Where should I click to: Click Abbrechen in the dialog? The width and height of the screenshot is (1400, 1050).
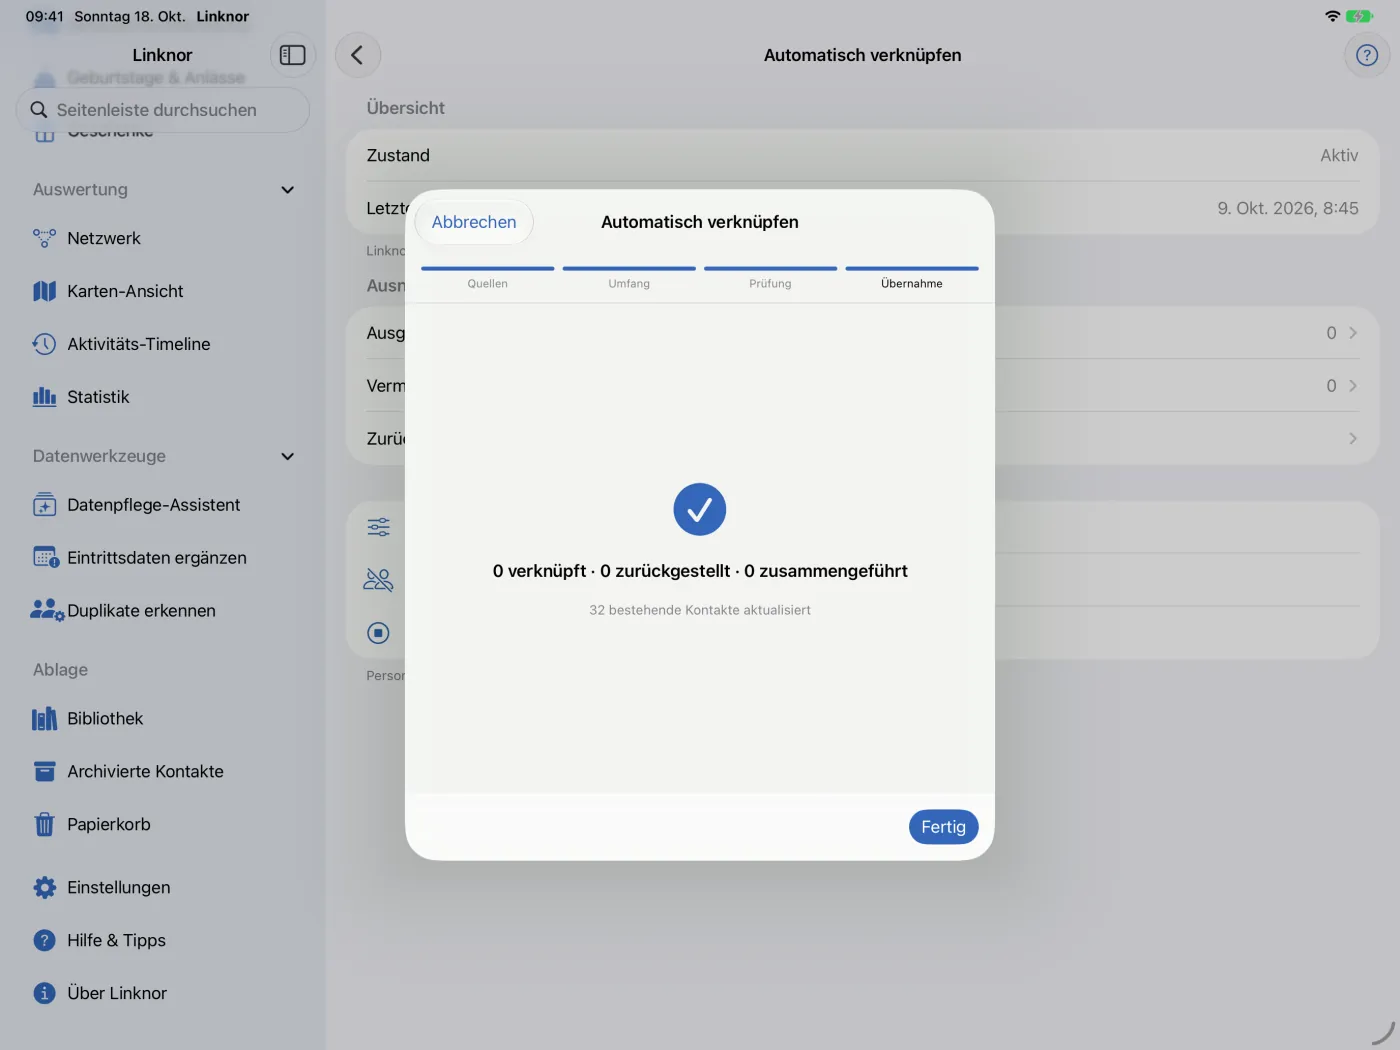pos(474,222)
